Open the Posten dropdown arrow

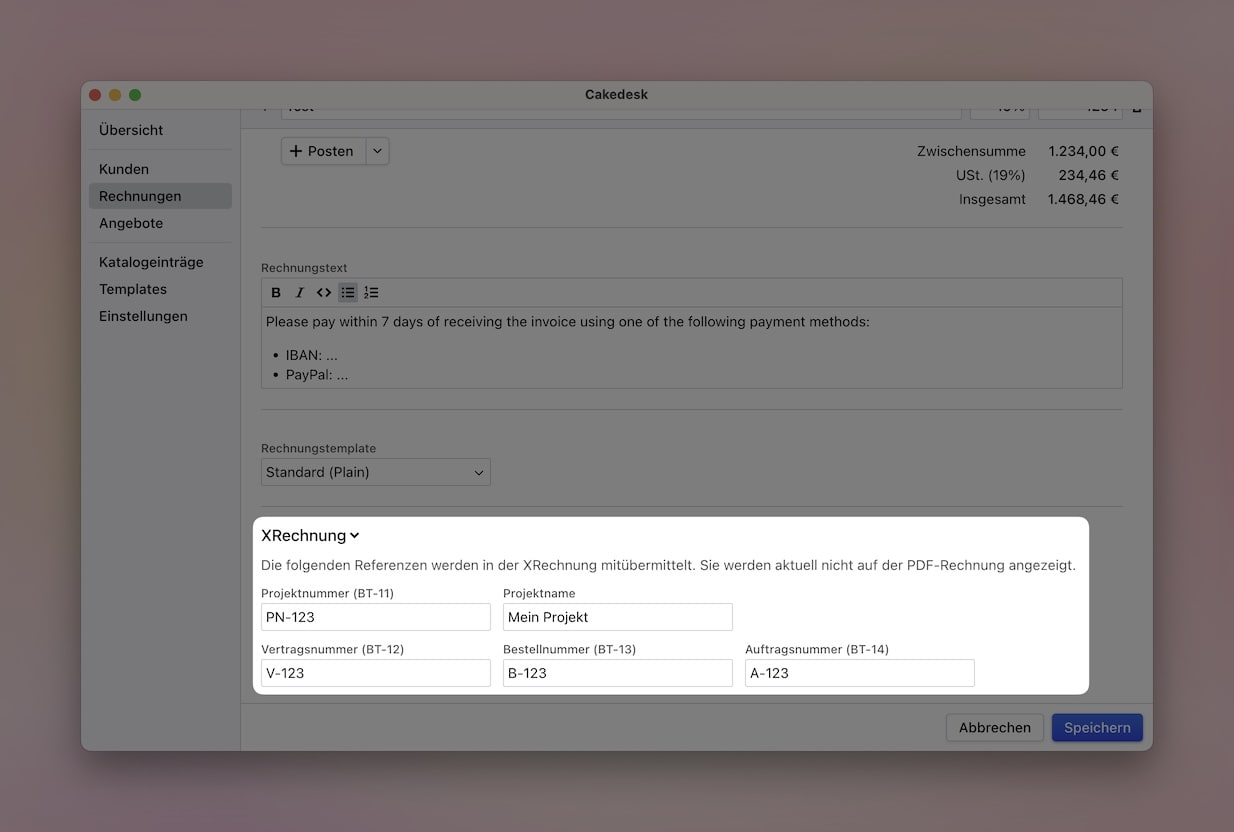pos(377,151)
